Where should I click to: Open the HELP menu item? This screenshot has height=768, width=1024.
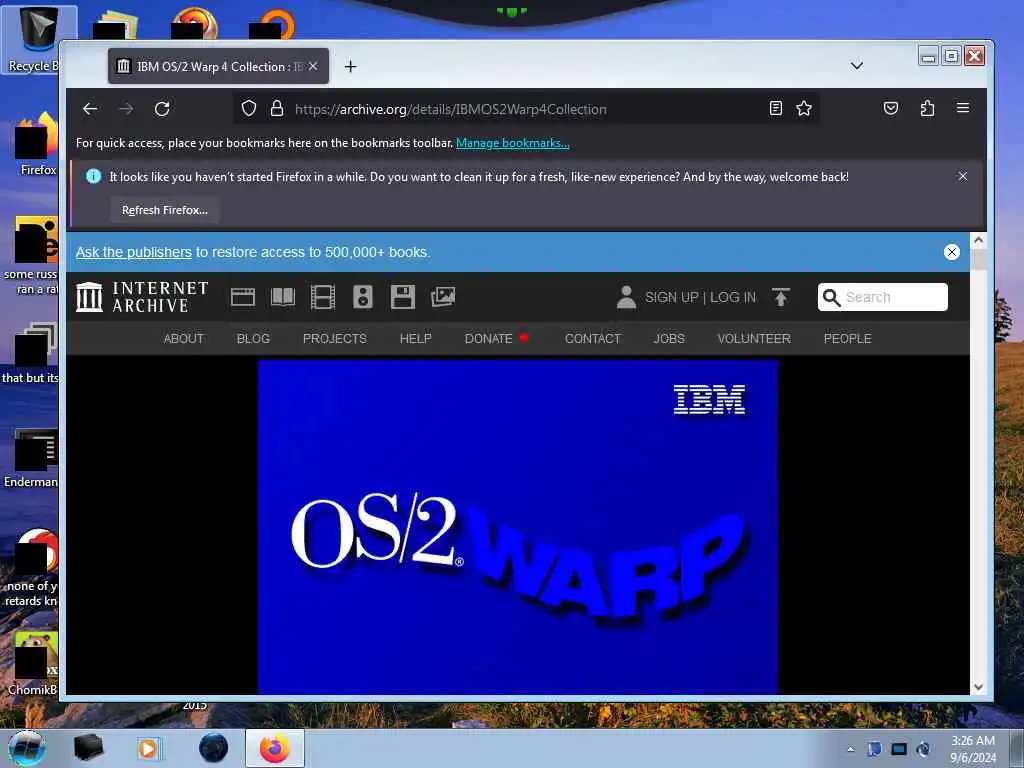[x=415, y=338]
